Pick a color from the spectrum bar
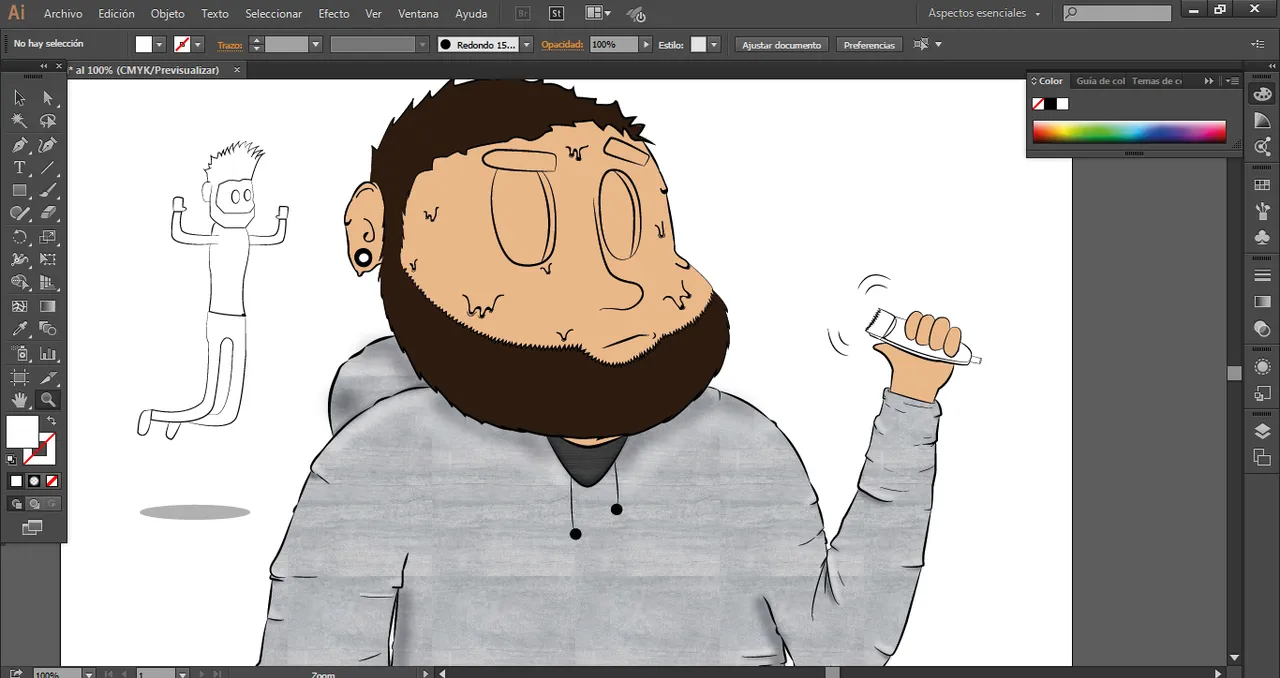The width and height of the screenshot is (1280, 678). 1128,132
